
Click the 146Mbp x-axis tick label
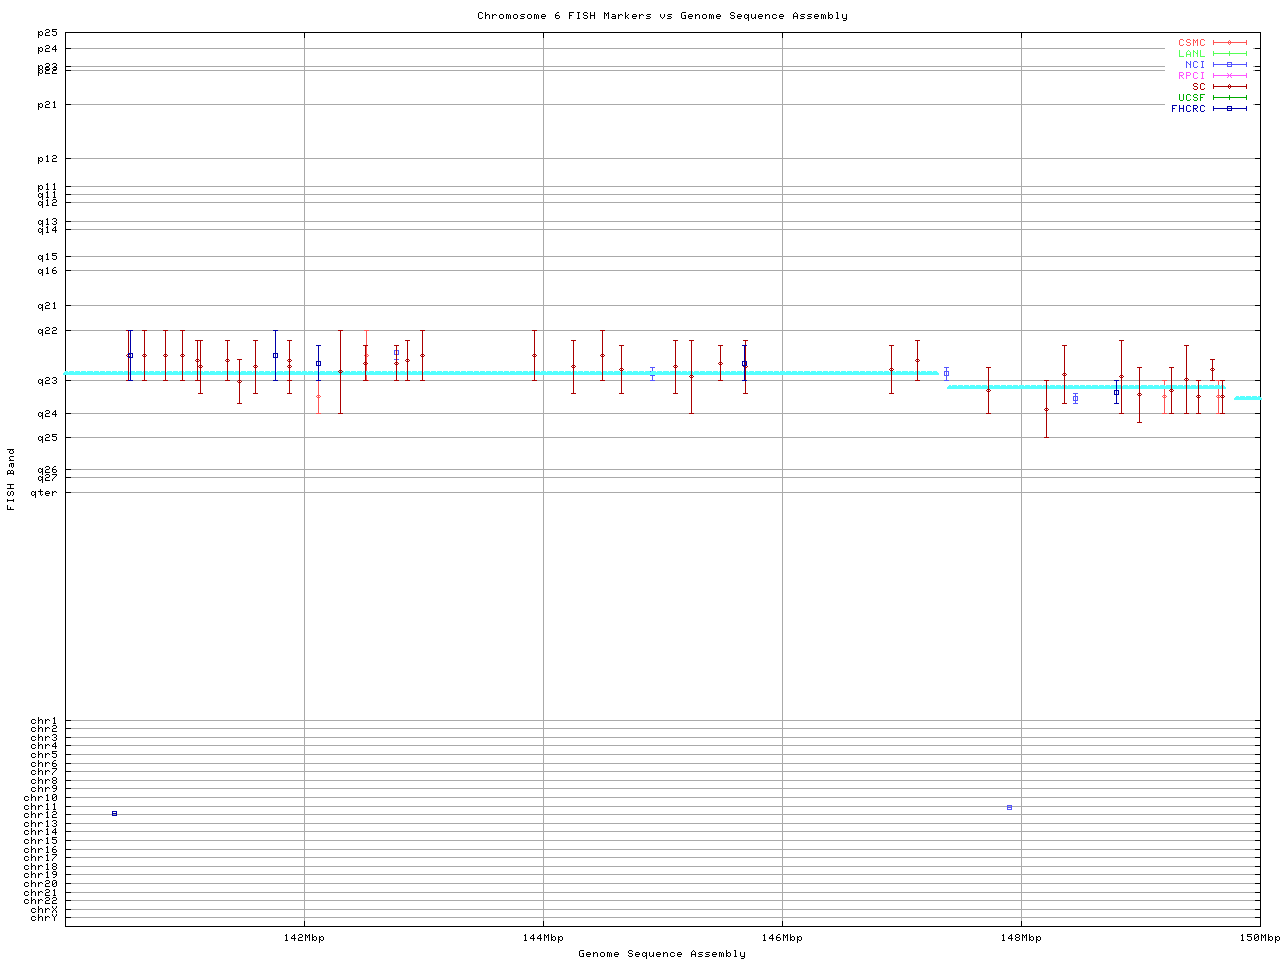[782, 938]
